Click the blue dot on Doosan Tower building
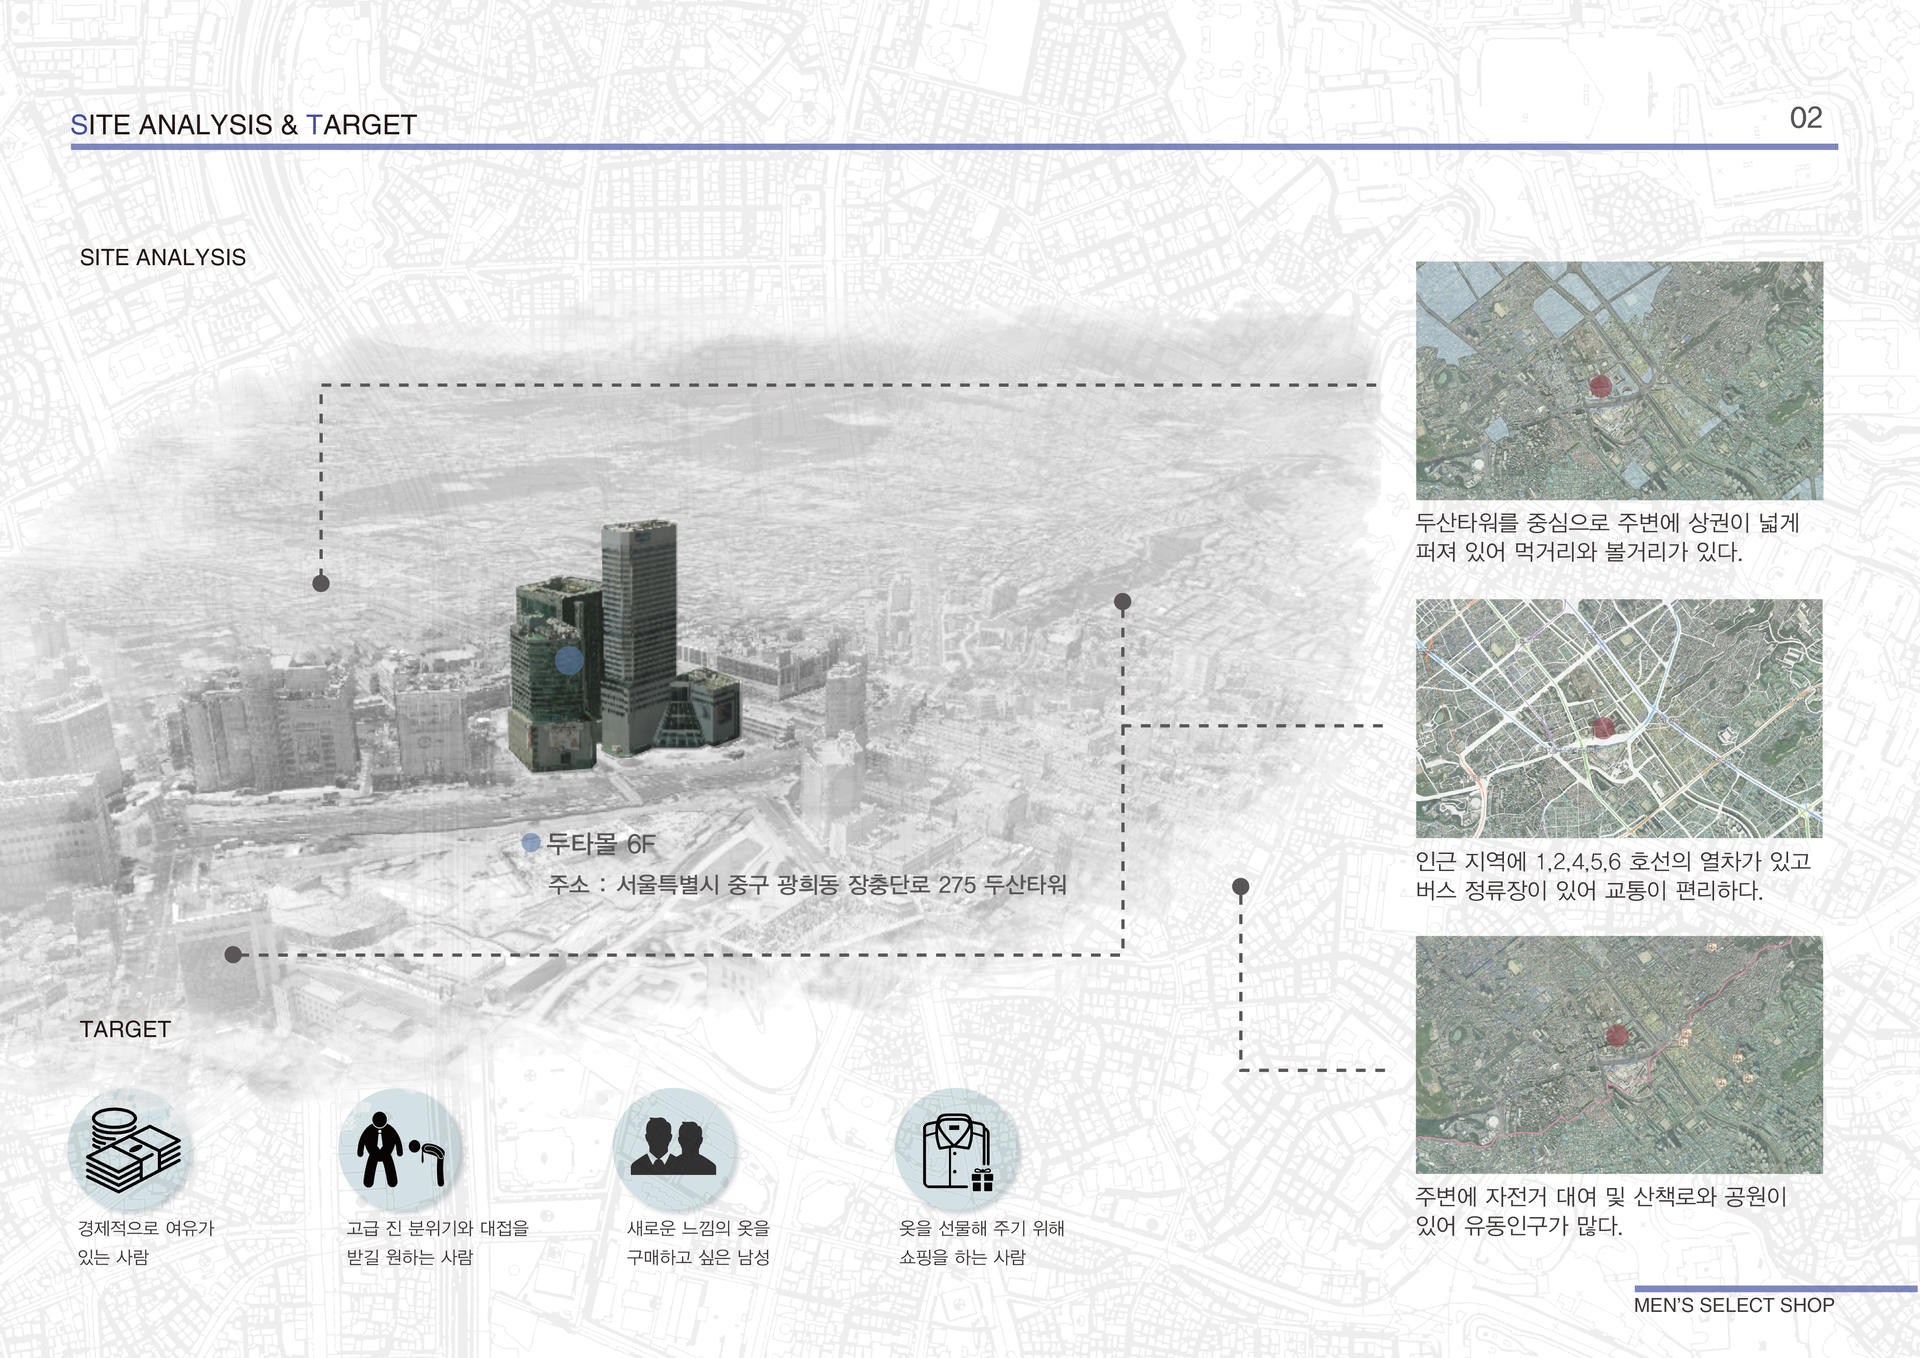Viewport: 1920px width, 1358px height. pos(569,660)
